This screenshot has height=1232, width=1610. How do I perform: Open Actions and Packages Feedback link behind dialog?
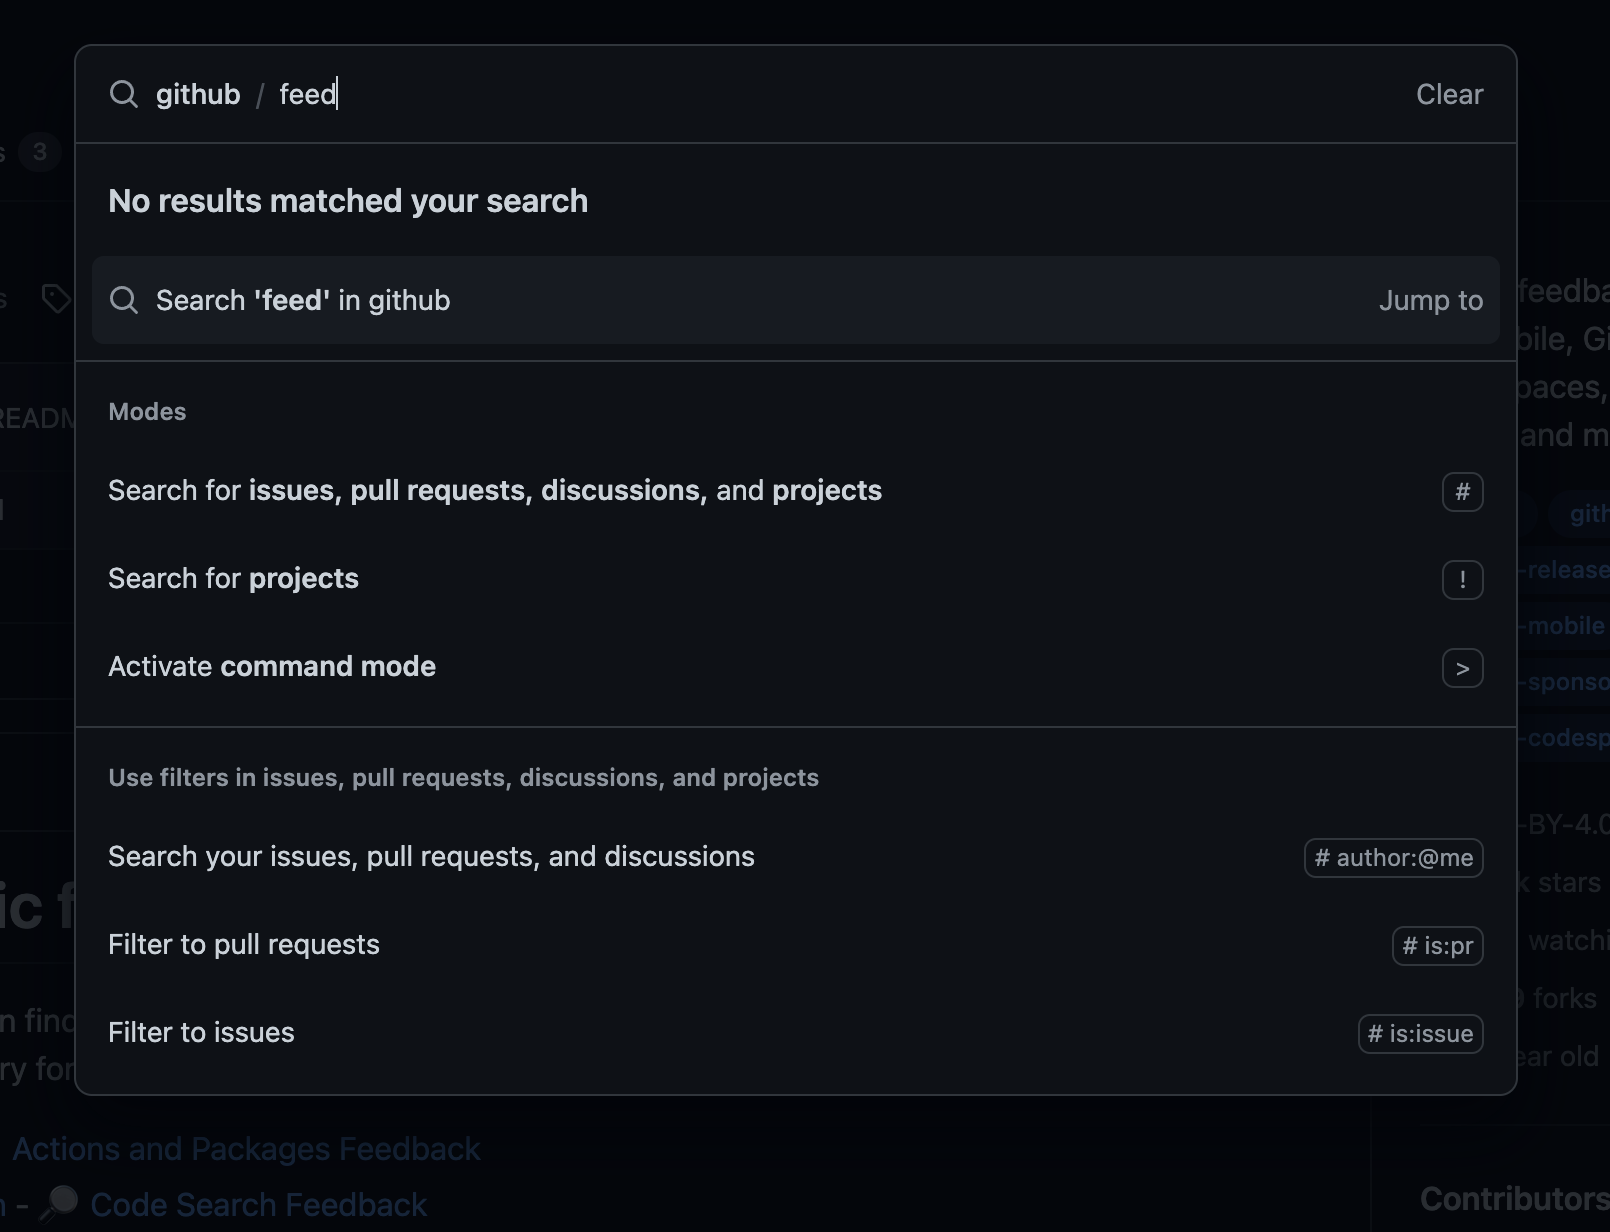click(x=246, y=1149)
